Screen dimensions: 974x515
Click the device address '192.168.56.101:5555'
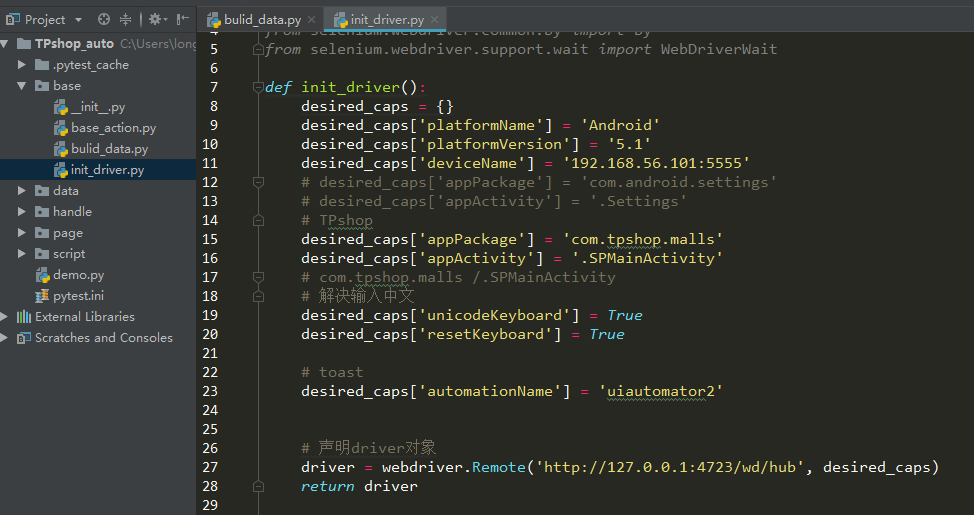[x=656, y=163]
